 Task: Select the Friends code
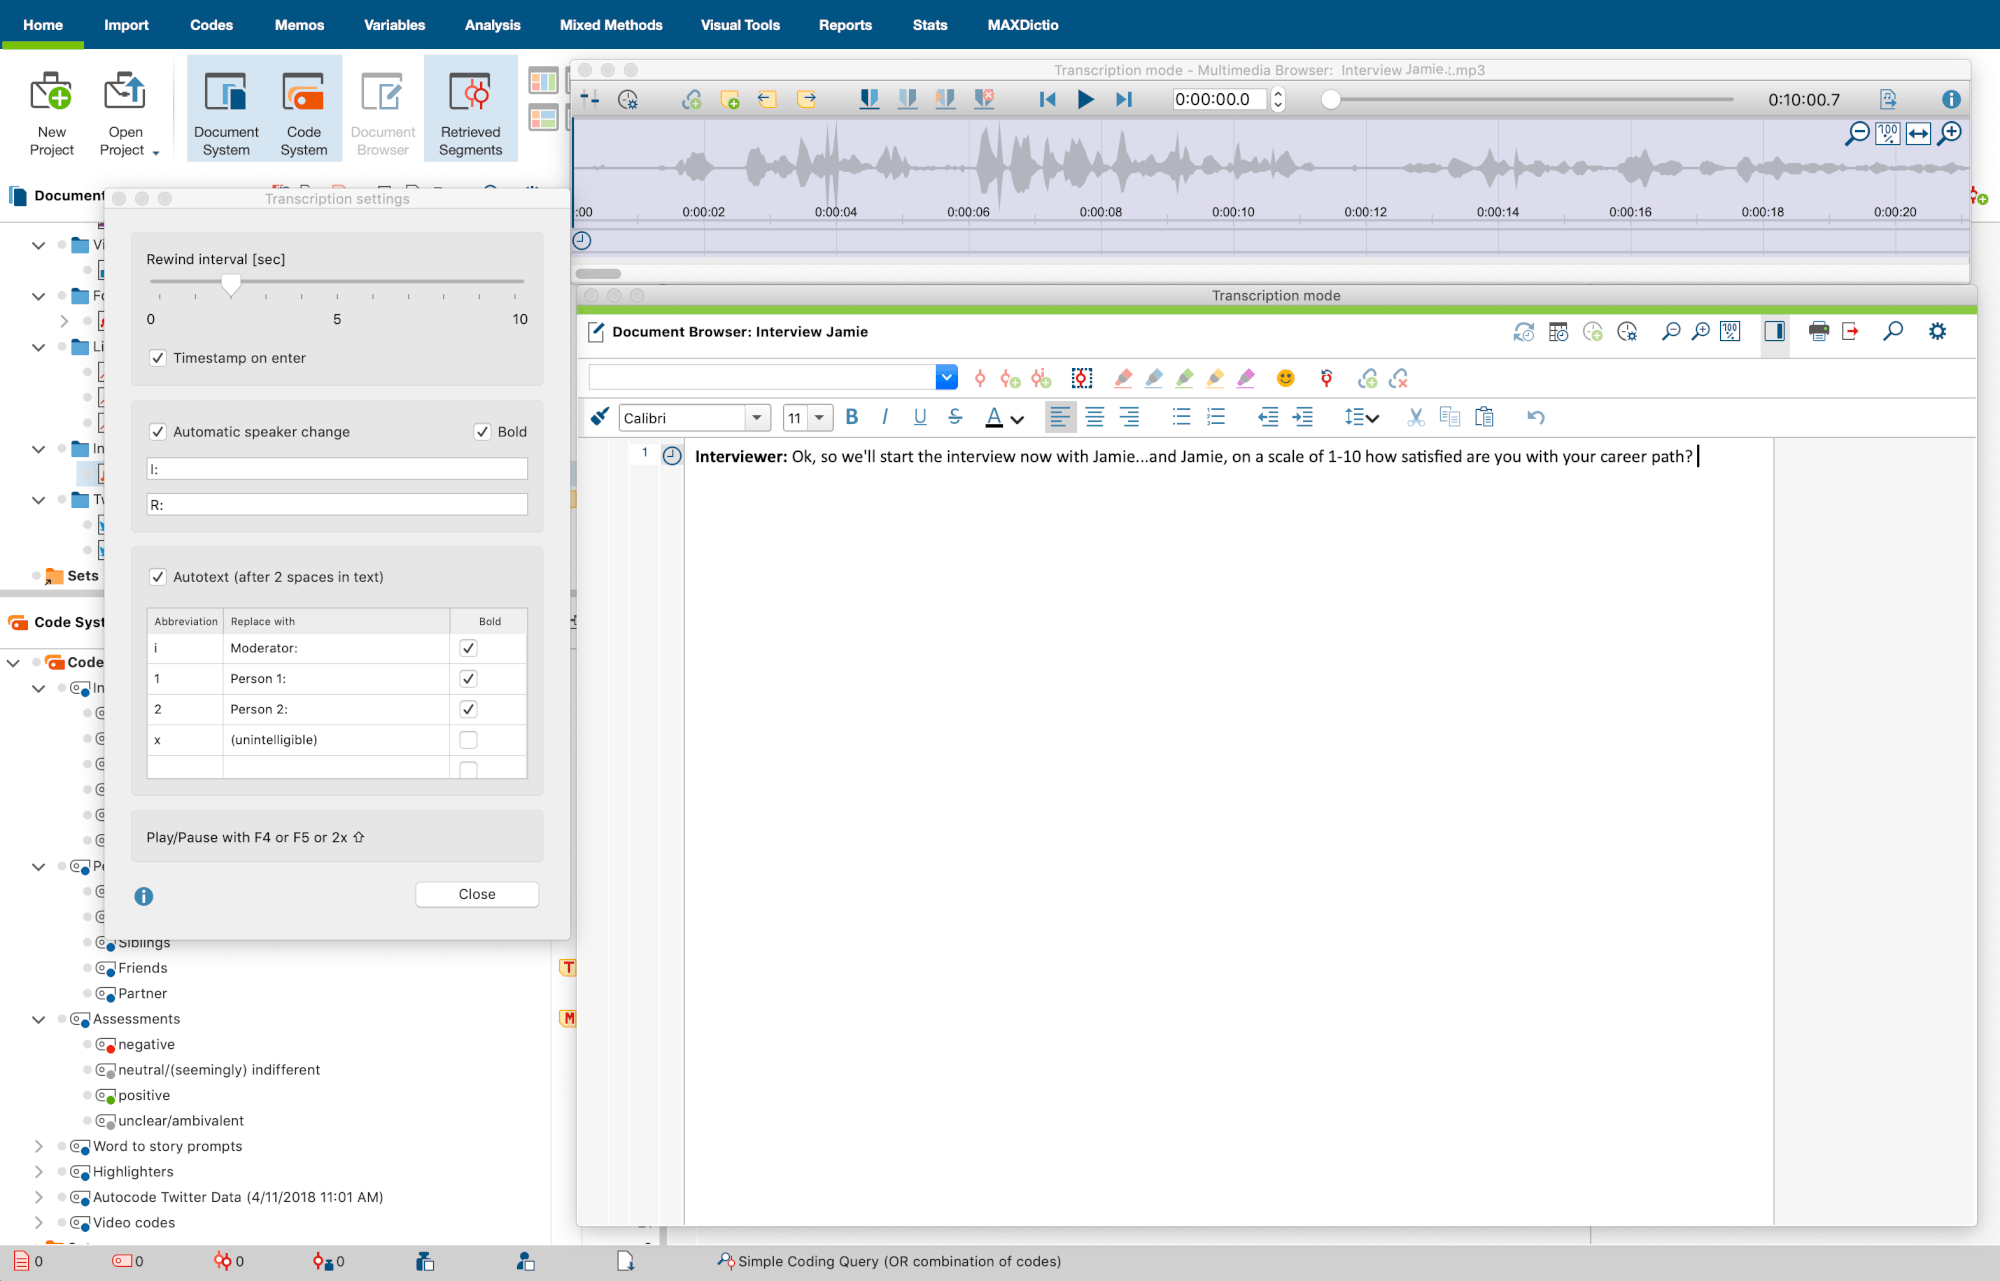[142, 968]
